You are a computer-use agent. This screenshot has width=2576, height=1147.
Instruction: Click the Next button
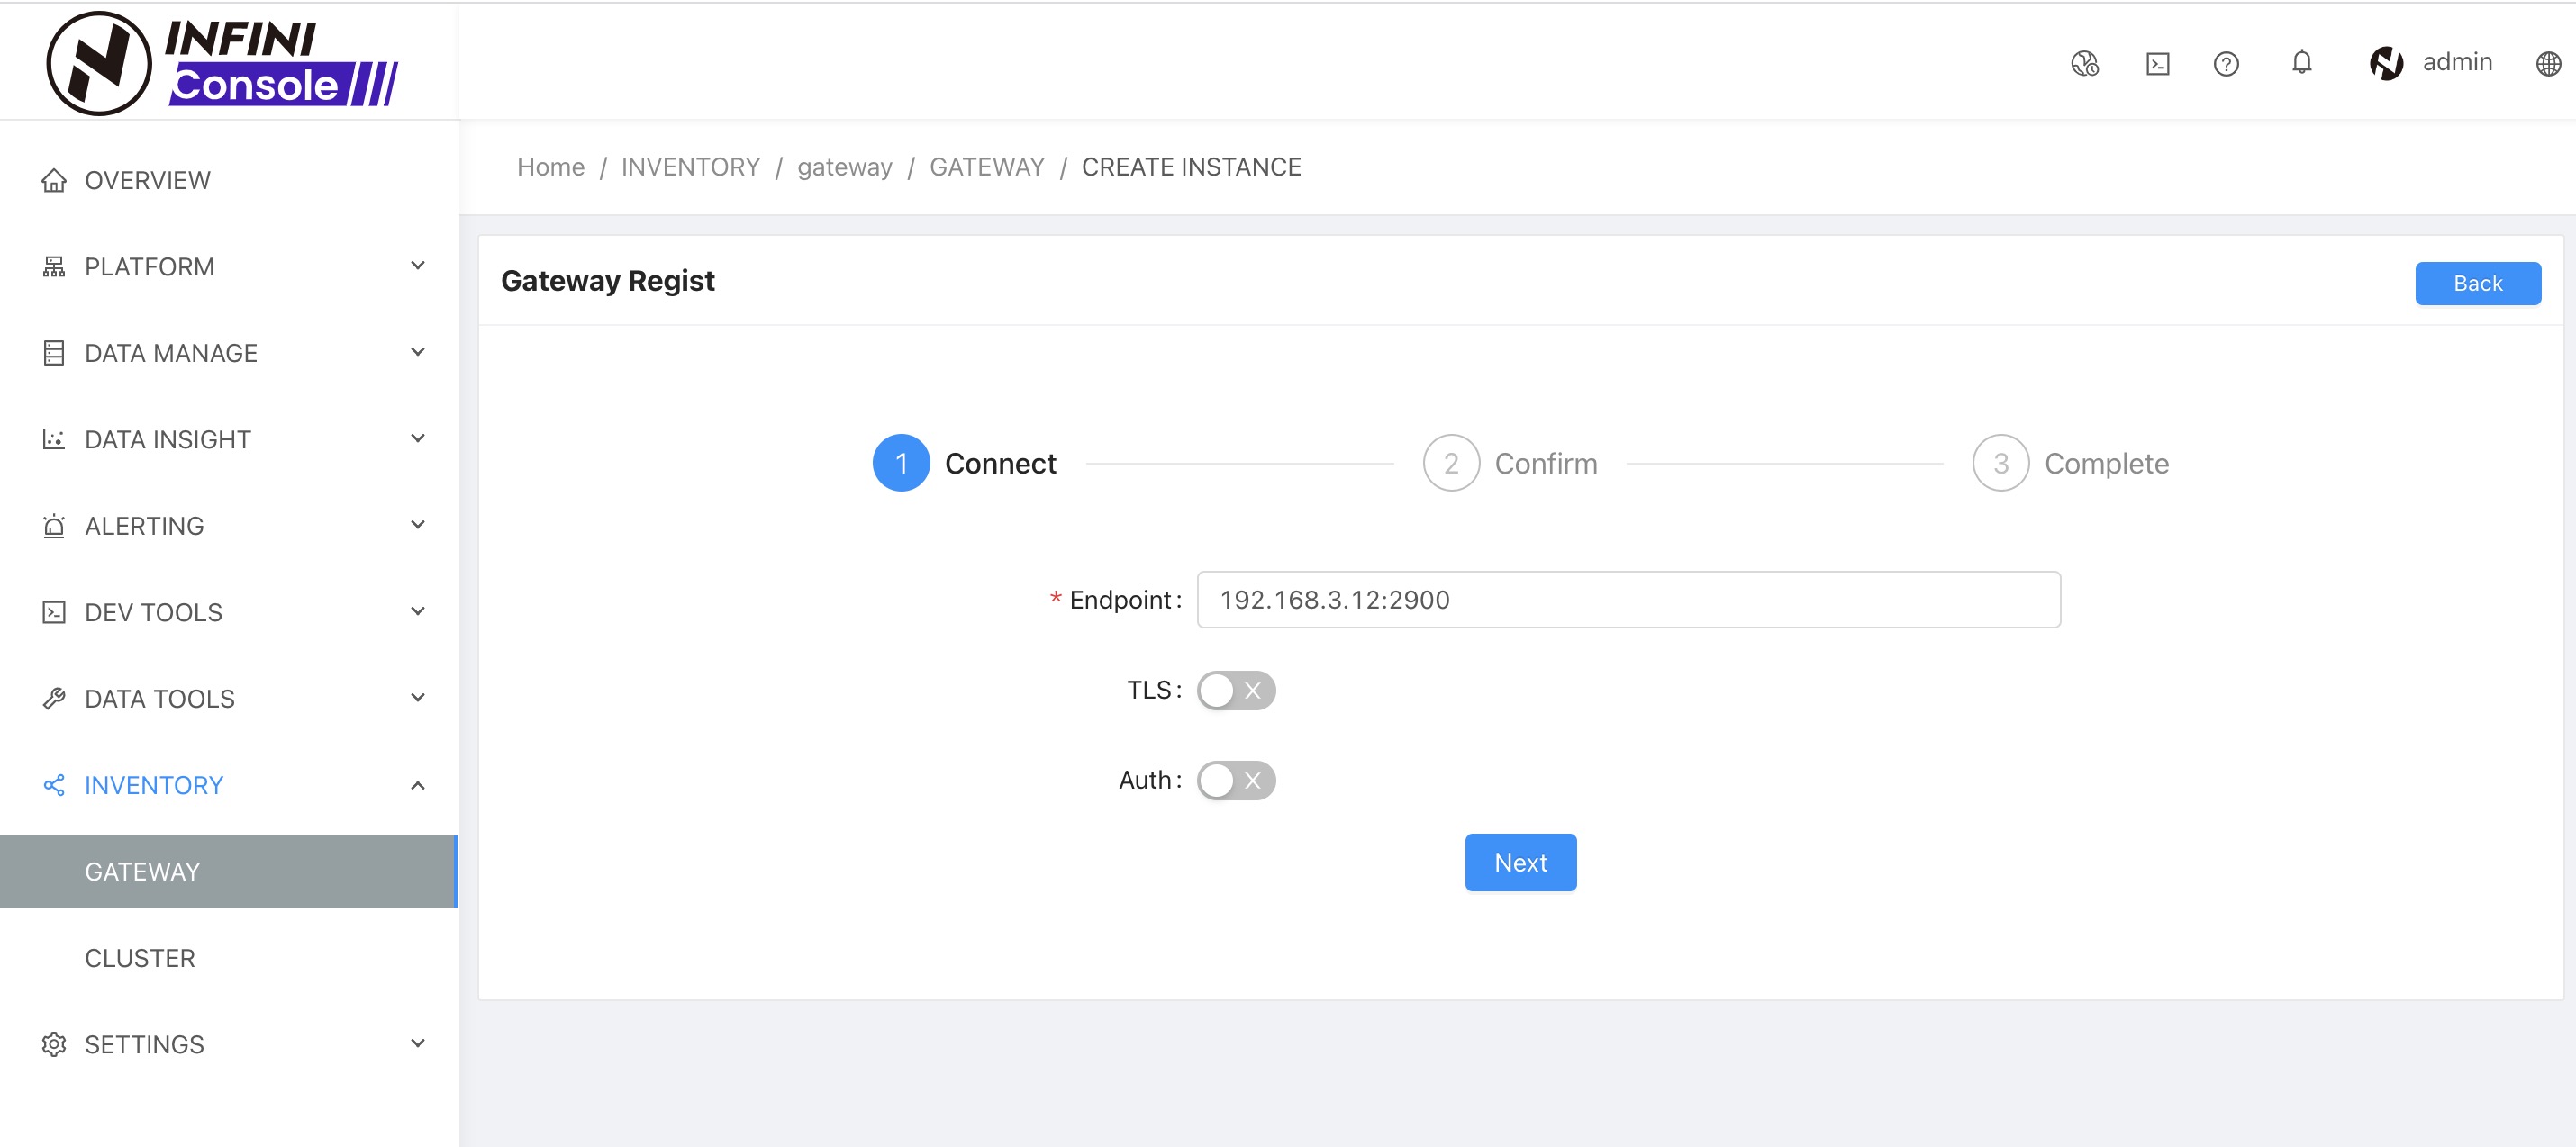1519,863
